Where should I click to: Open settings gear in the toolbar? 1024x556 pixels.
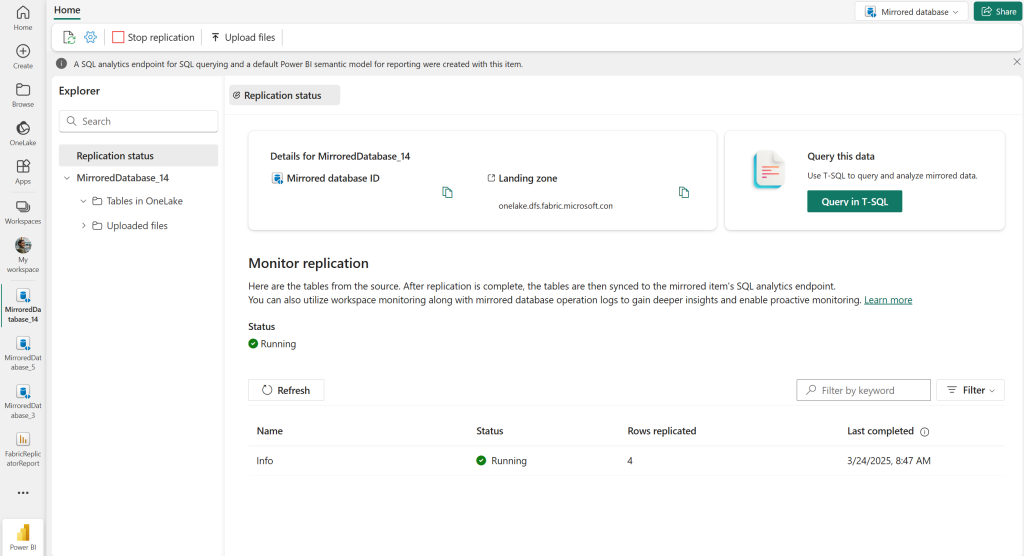pos(90,37)
